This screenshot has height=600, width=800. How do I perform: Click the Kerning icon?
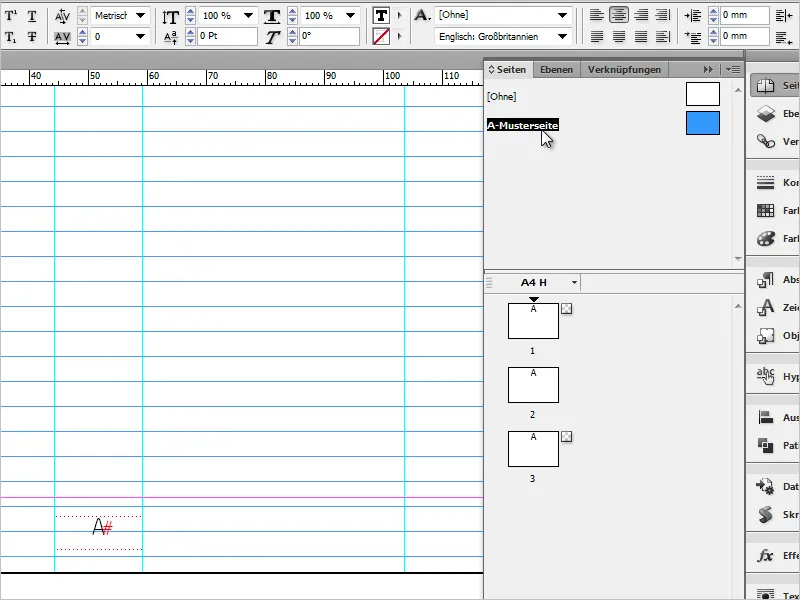point(62,16)
